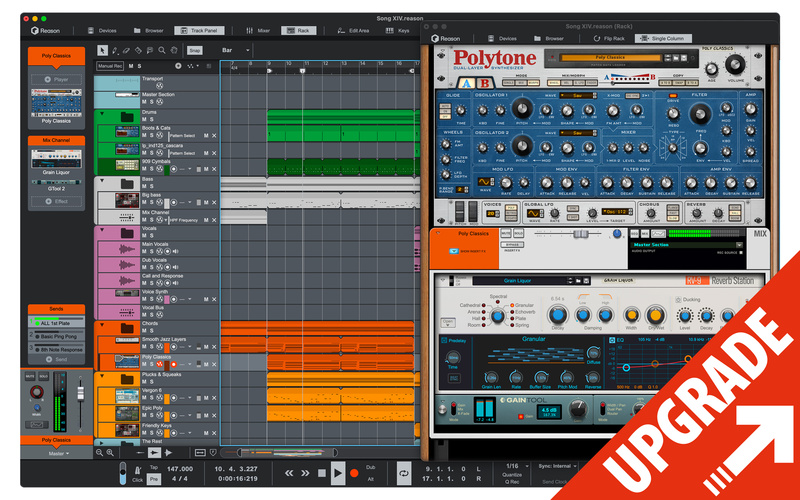Image resolution: width=800 pixels, height=500 pixels.
Task: Solo the Drums folder track
Action: (152, 119)
